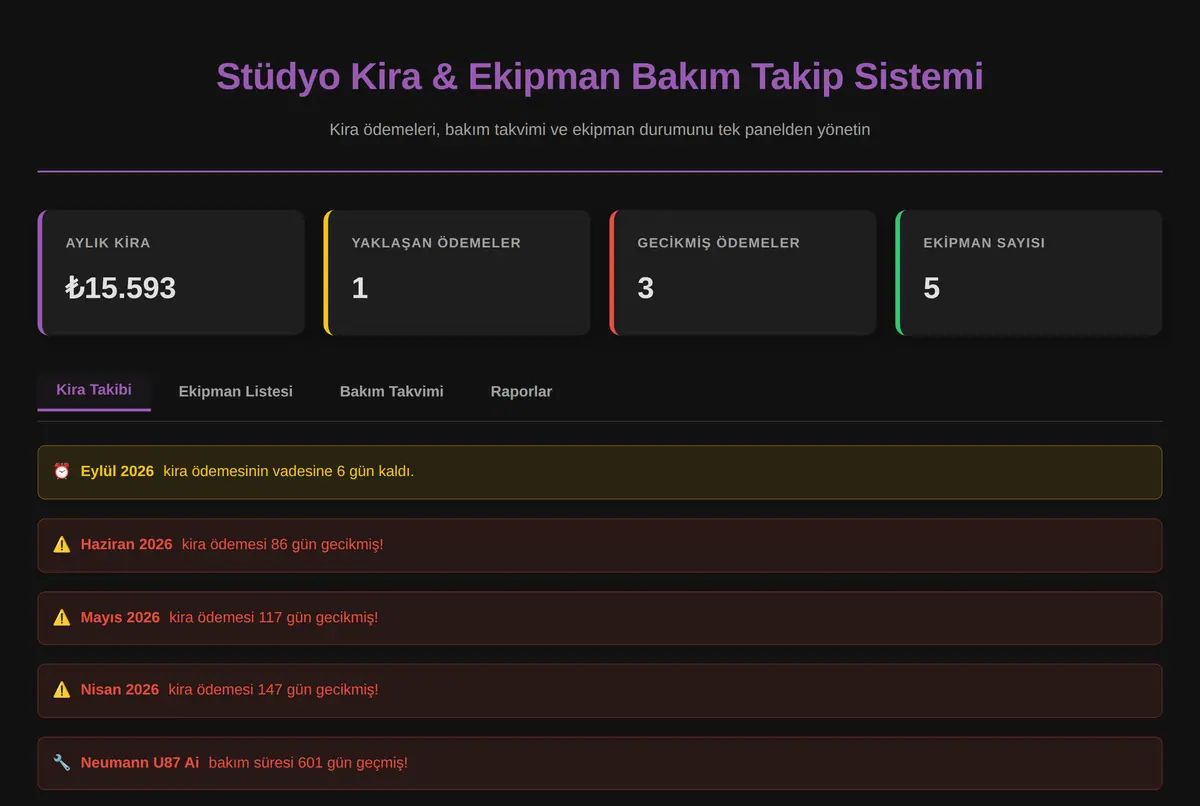
Task: Click the warning icon in Haziran 2026 alert
Action: pyautogui.click(x=62, y=544)
